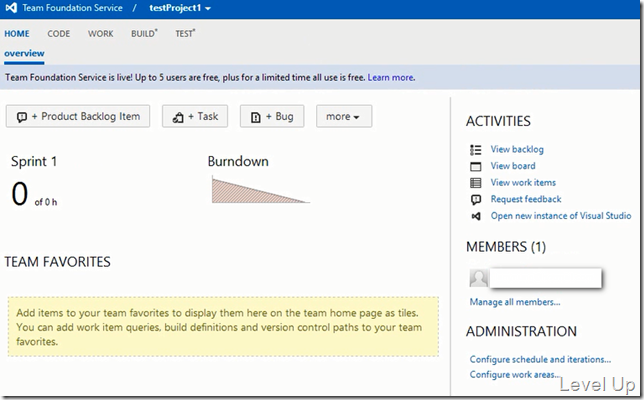Click the Burndown chart thumbnail

click(261, 189)
